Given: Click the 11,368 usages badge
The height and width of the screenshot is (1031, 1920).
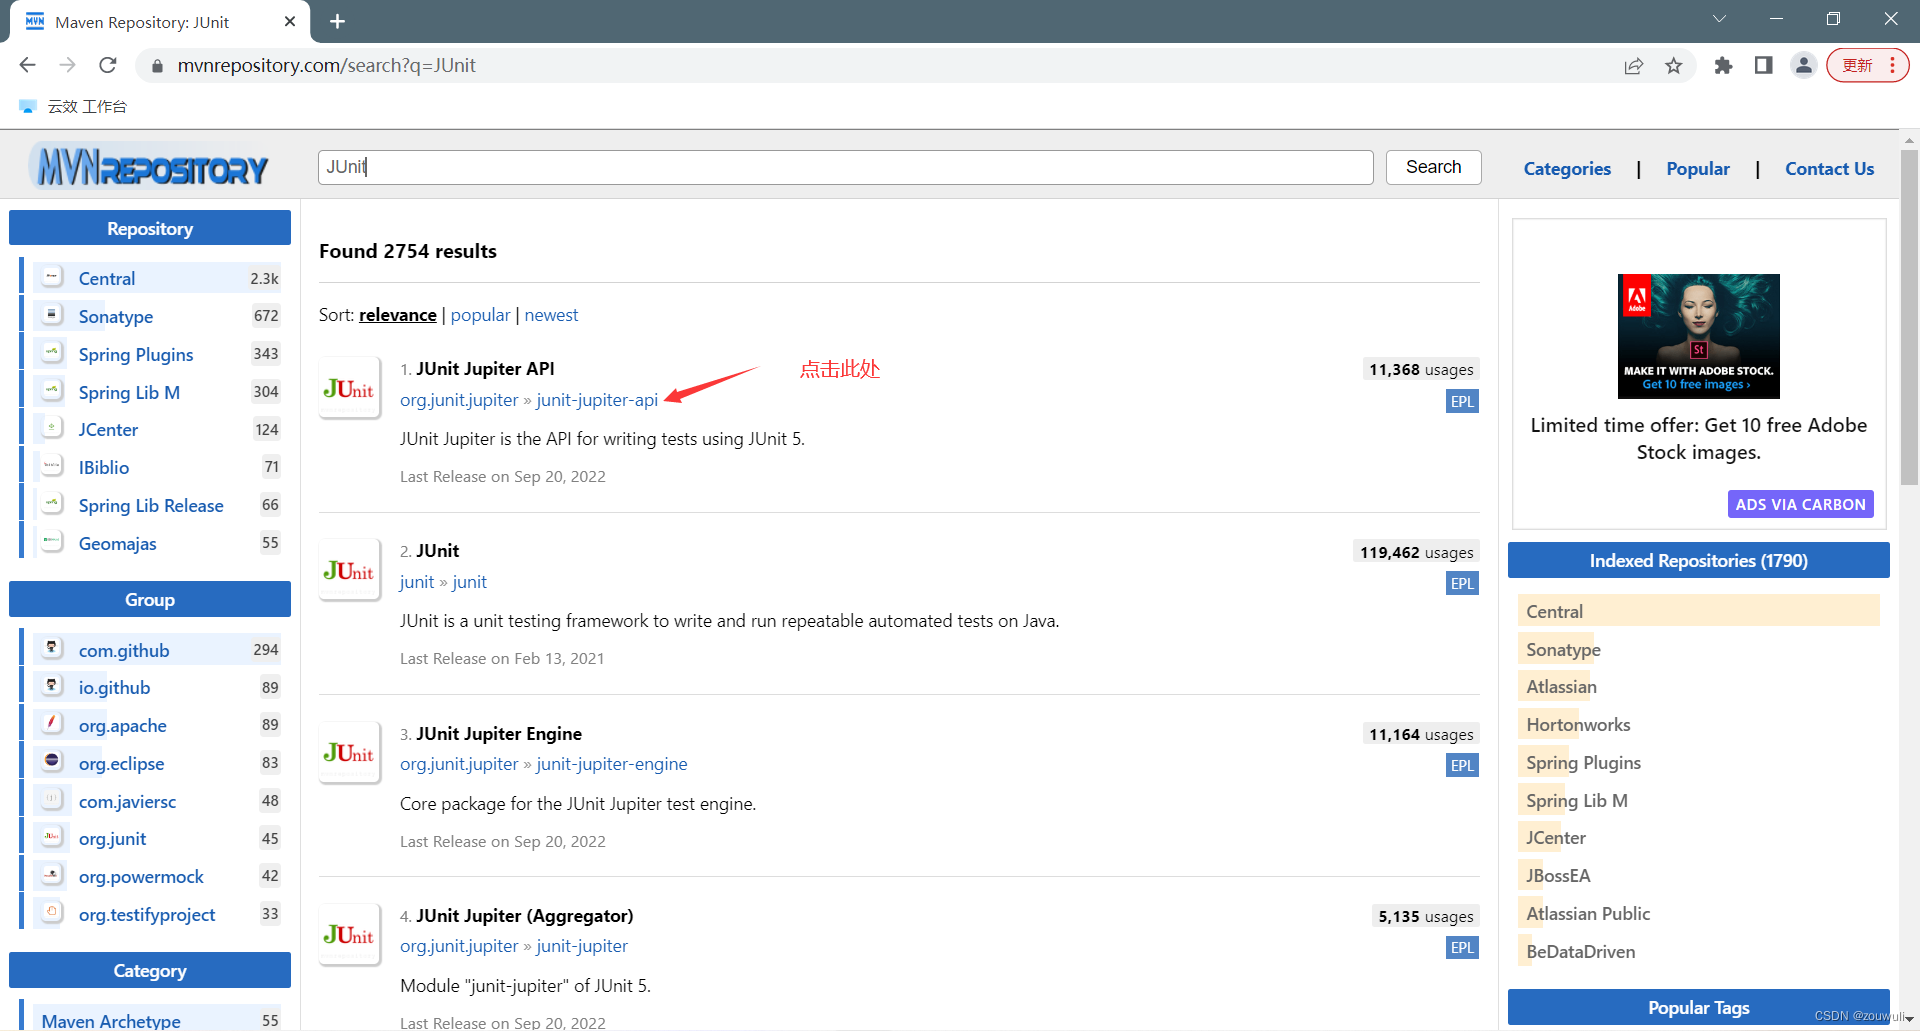Looking at the screenshot, I should click(x=1421, y=370).
